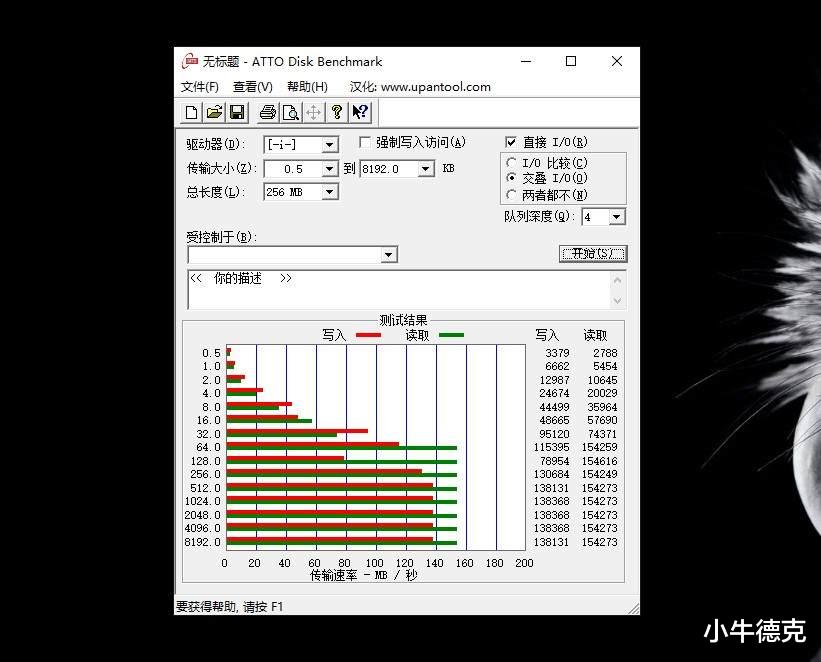The width and height of the screenshot is (821, 662).
Task: Save results with the floppy disk icon
Action: coord(237,112)
